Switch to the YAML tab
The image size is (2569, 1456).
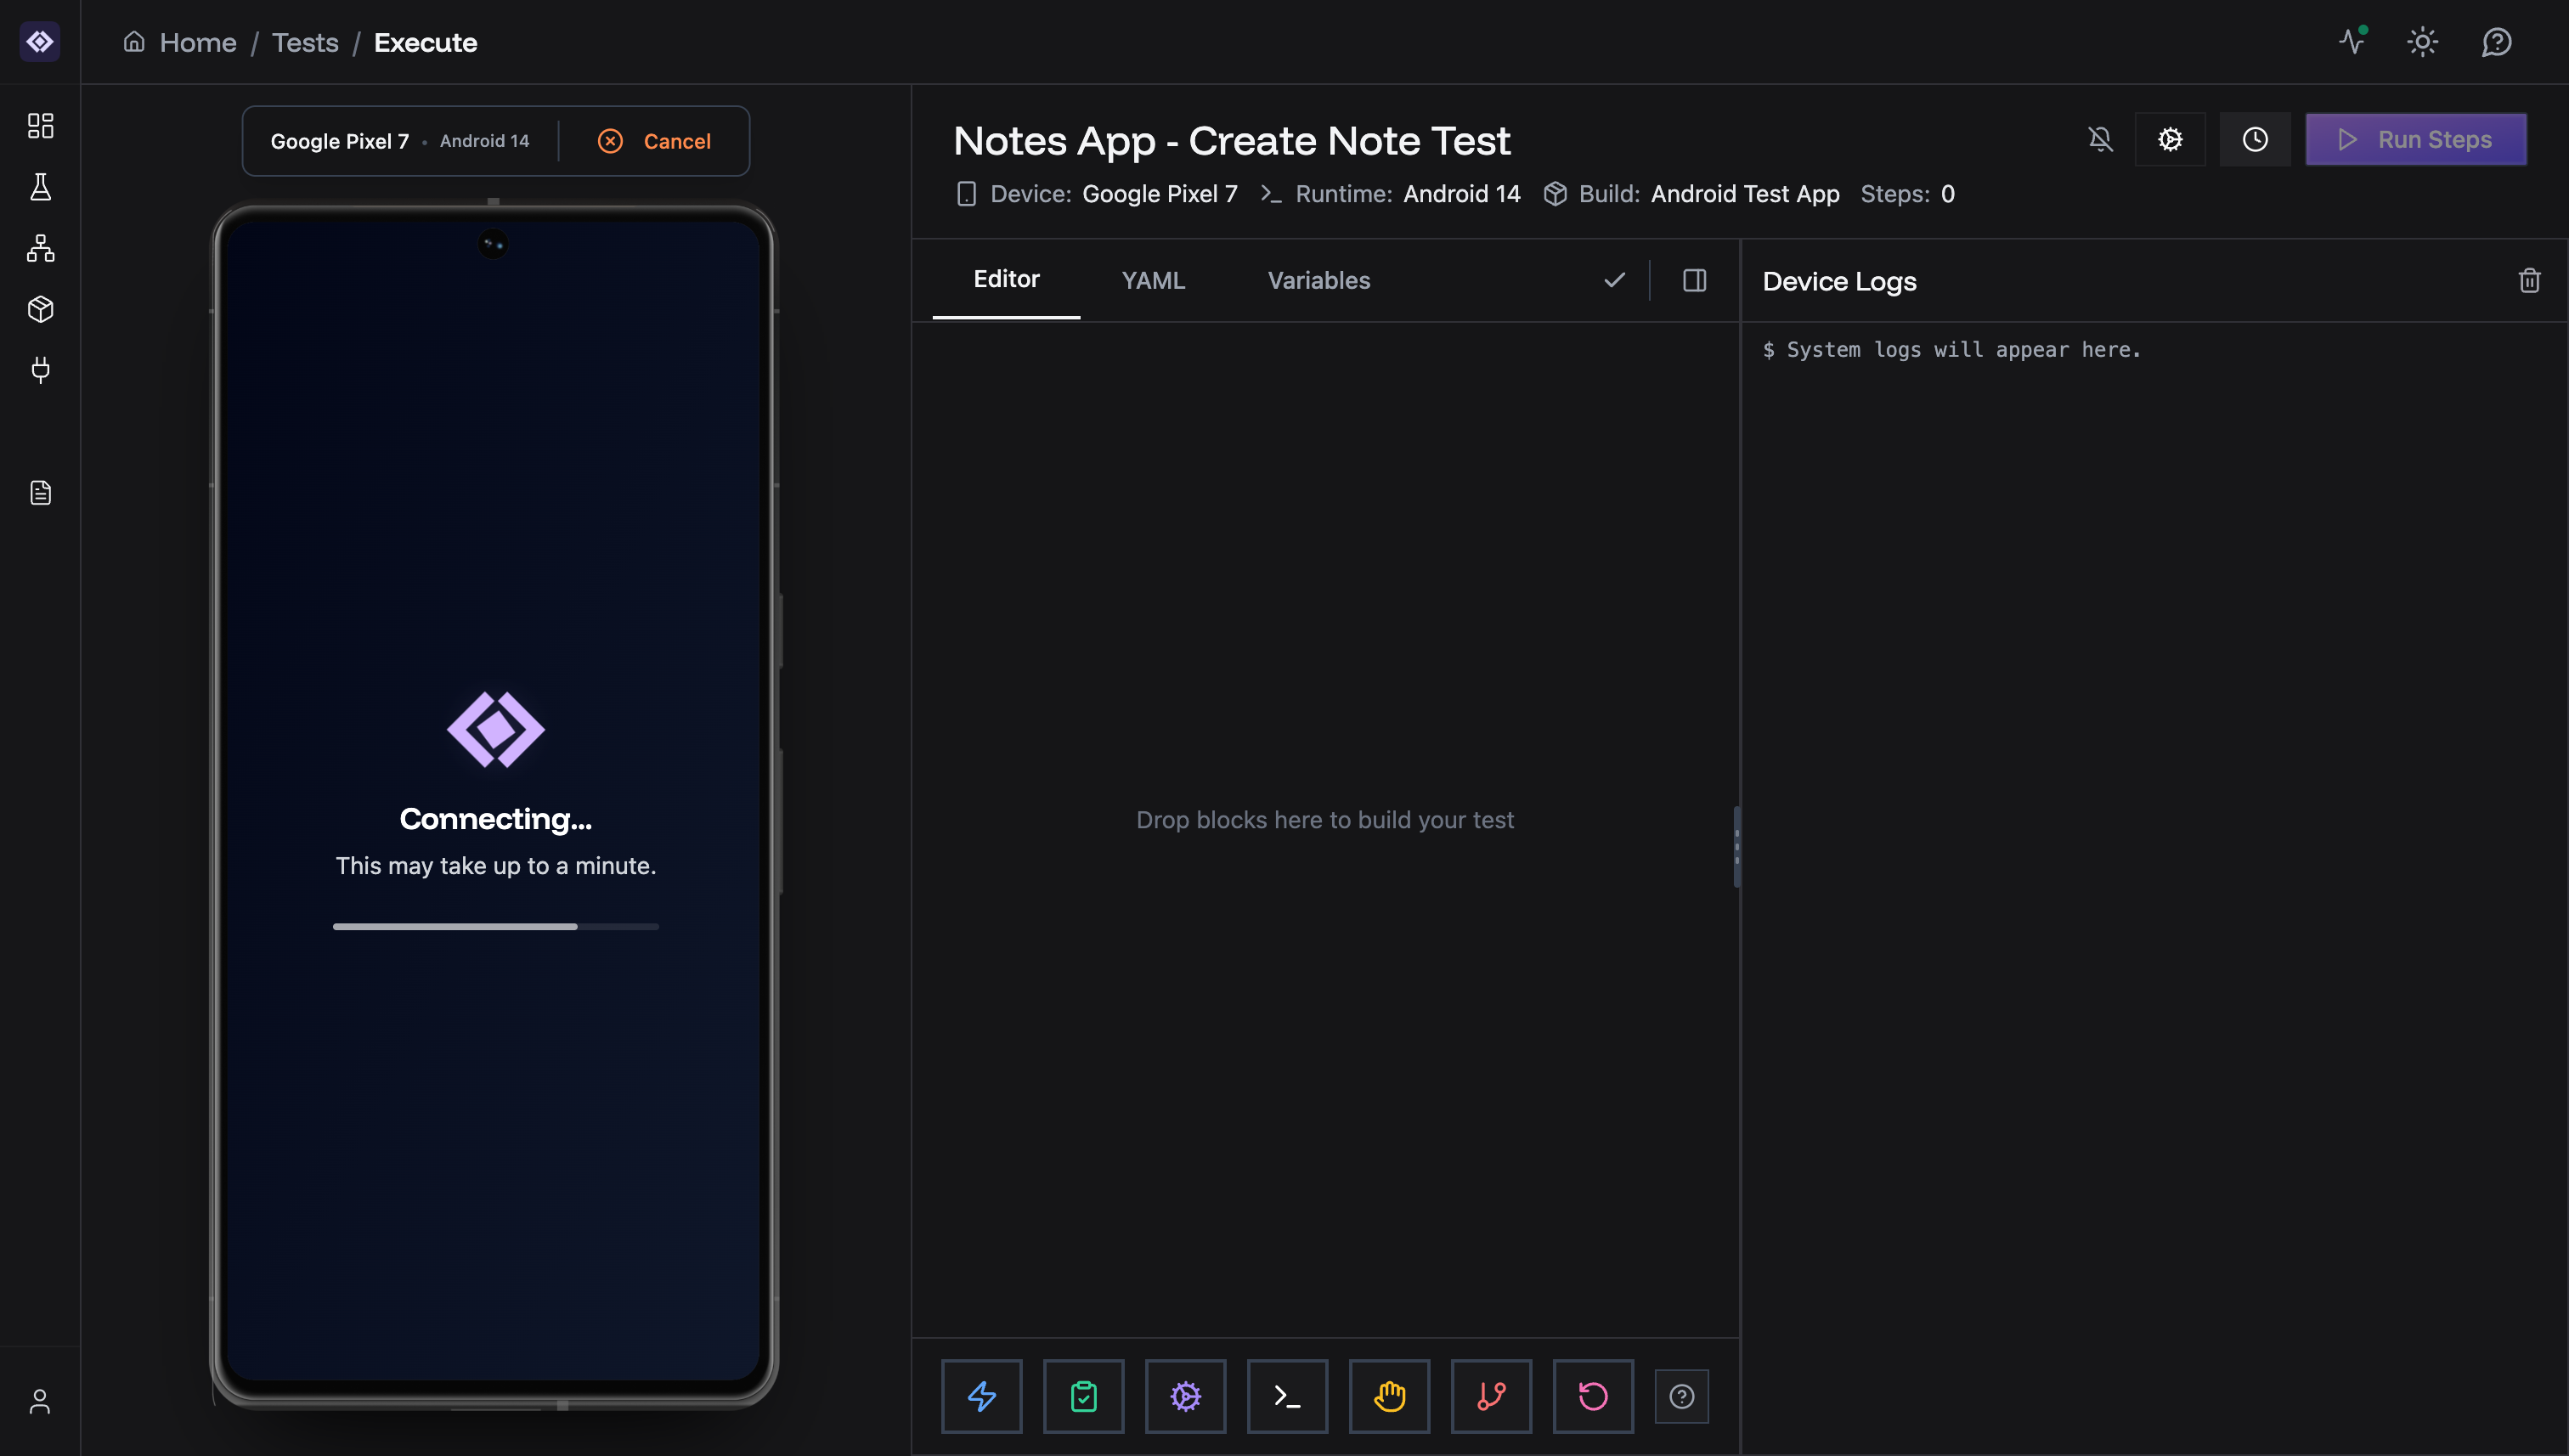pos(1153,280)
